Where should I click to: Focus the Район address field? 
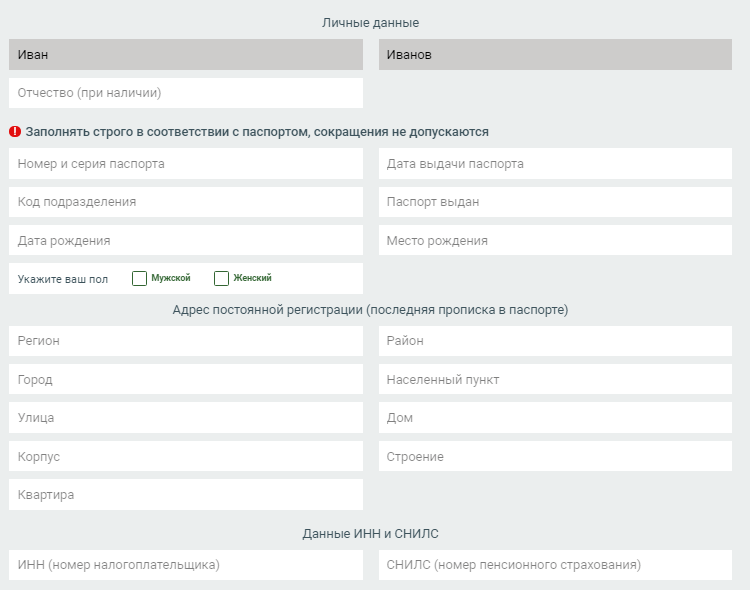555,341
